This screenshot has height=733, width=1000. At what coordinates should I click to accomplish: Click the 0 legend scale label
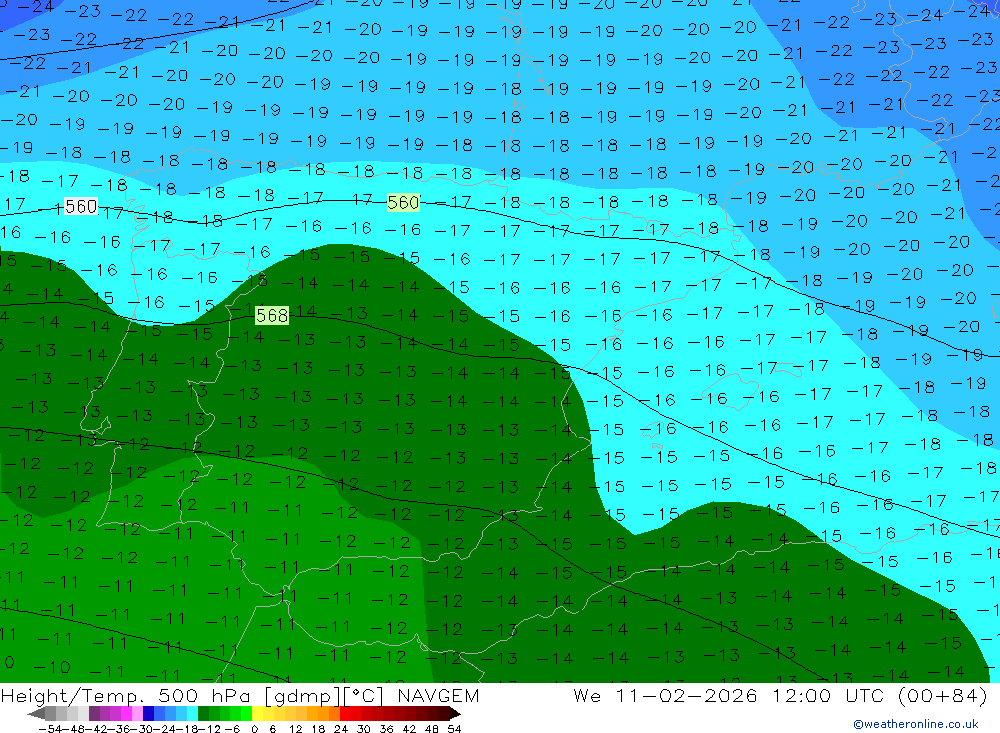pyautogui.click(x=254, y=729)
